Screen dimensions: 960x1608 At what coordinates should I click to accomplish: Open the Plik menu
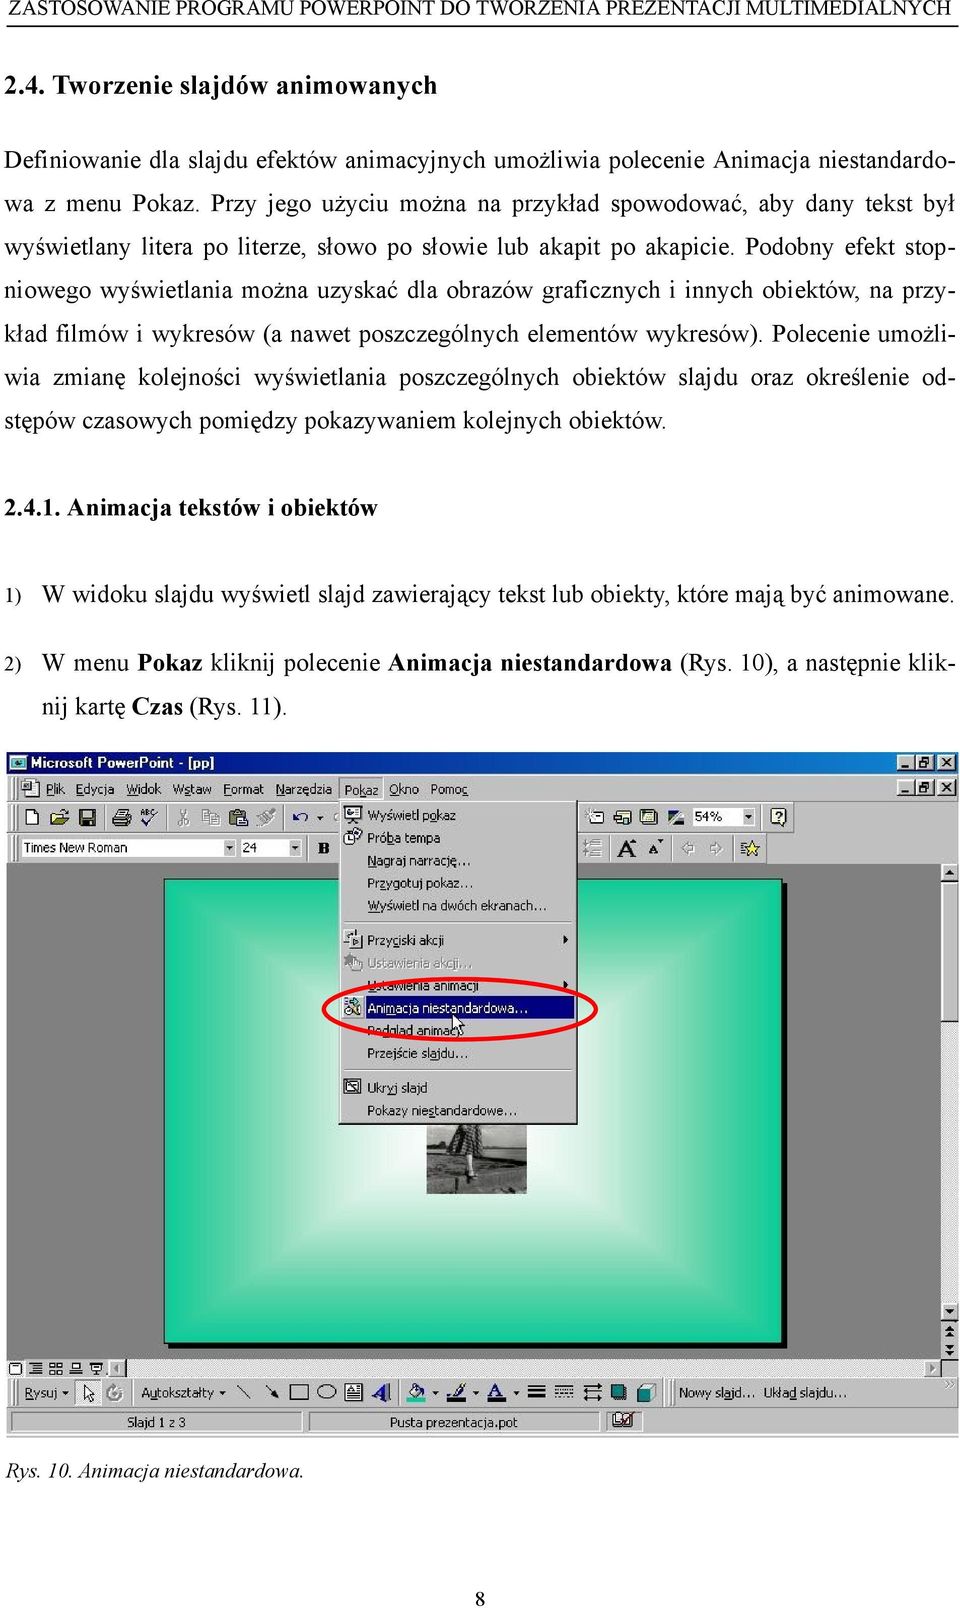coord(55,789)
